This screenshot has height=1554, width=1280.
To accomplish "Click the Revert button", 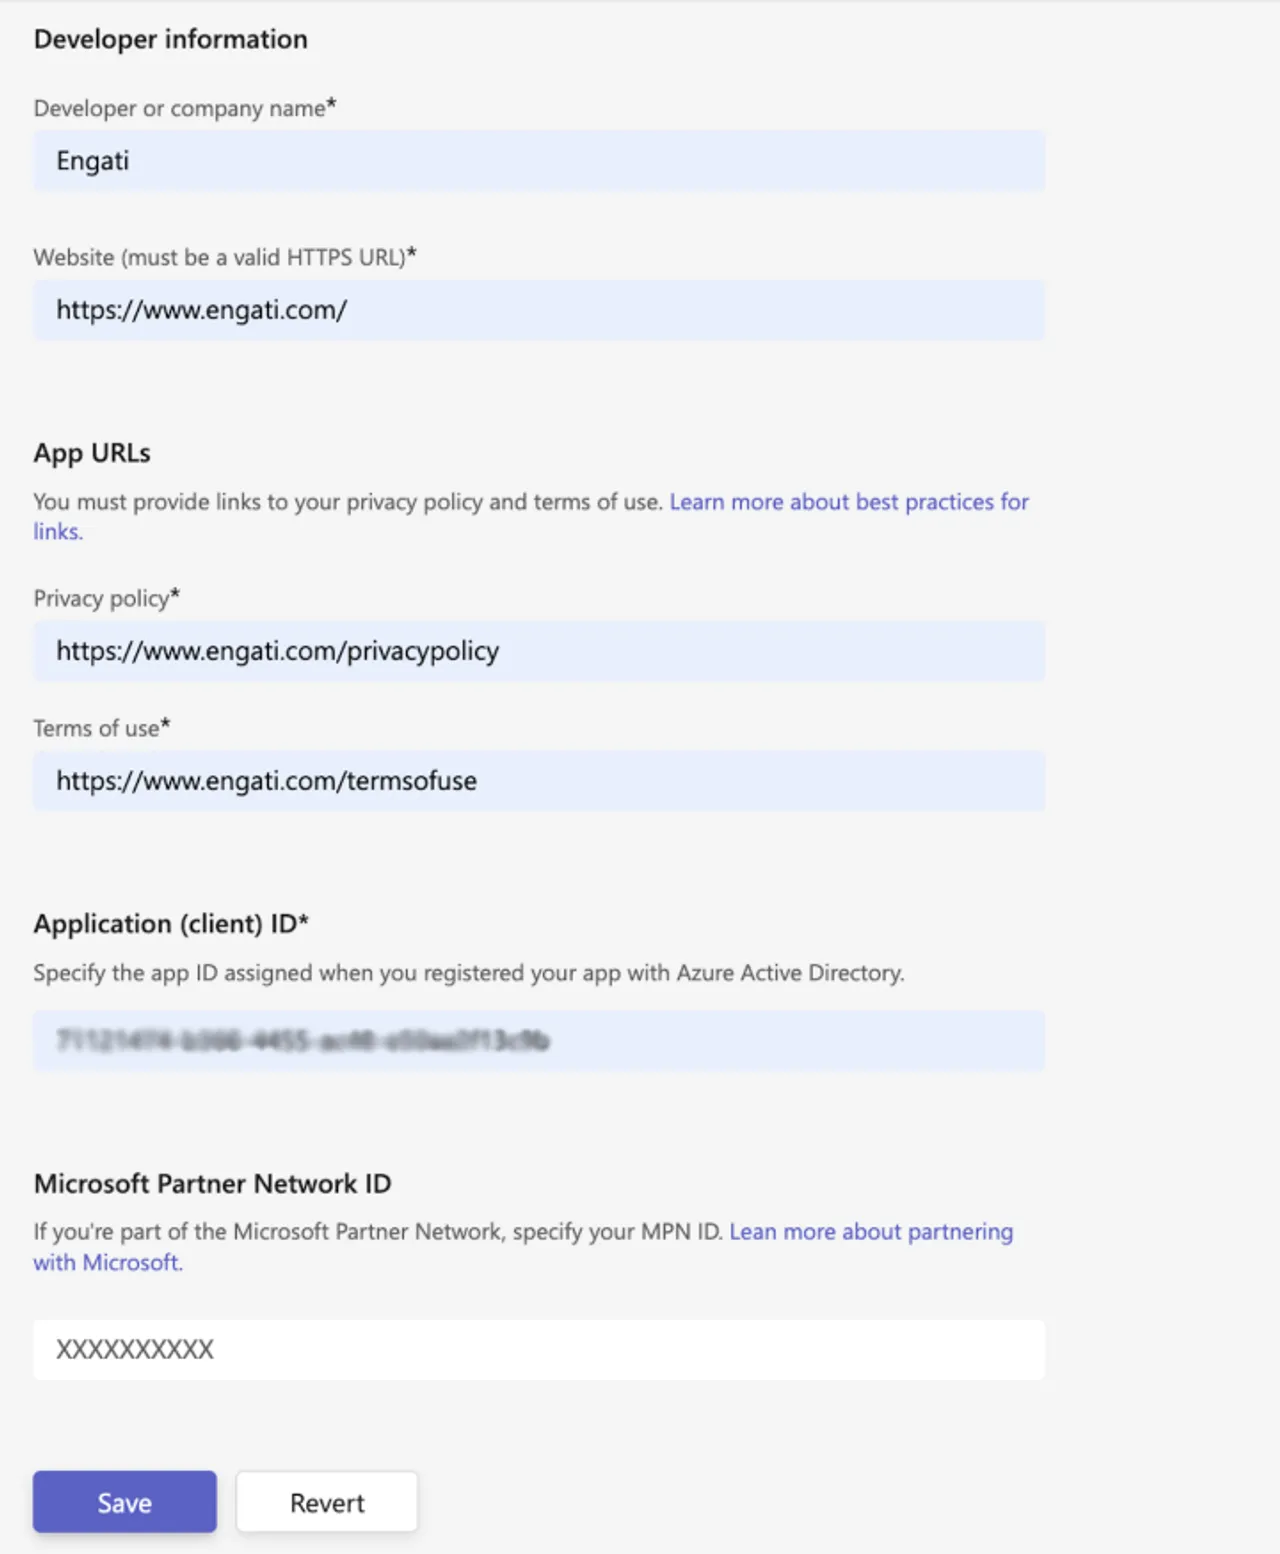I will click(x=327, y=1501).
